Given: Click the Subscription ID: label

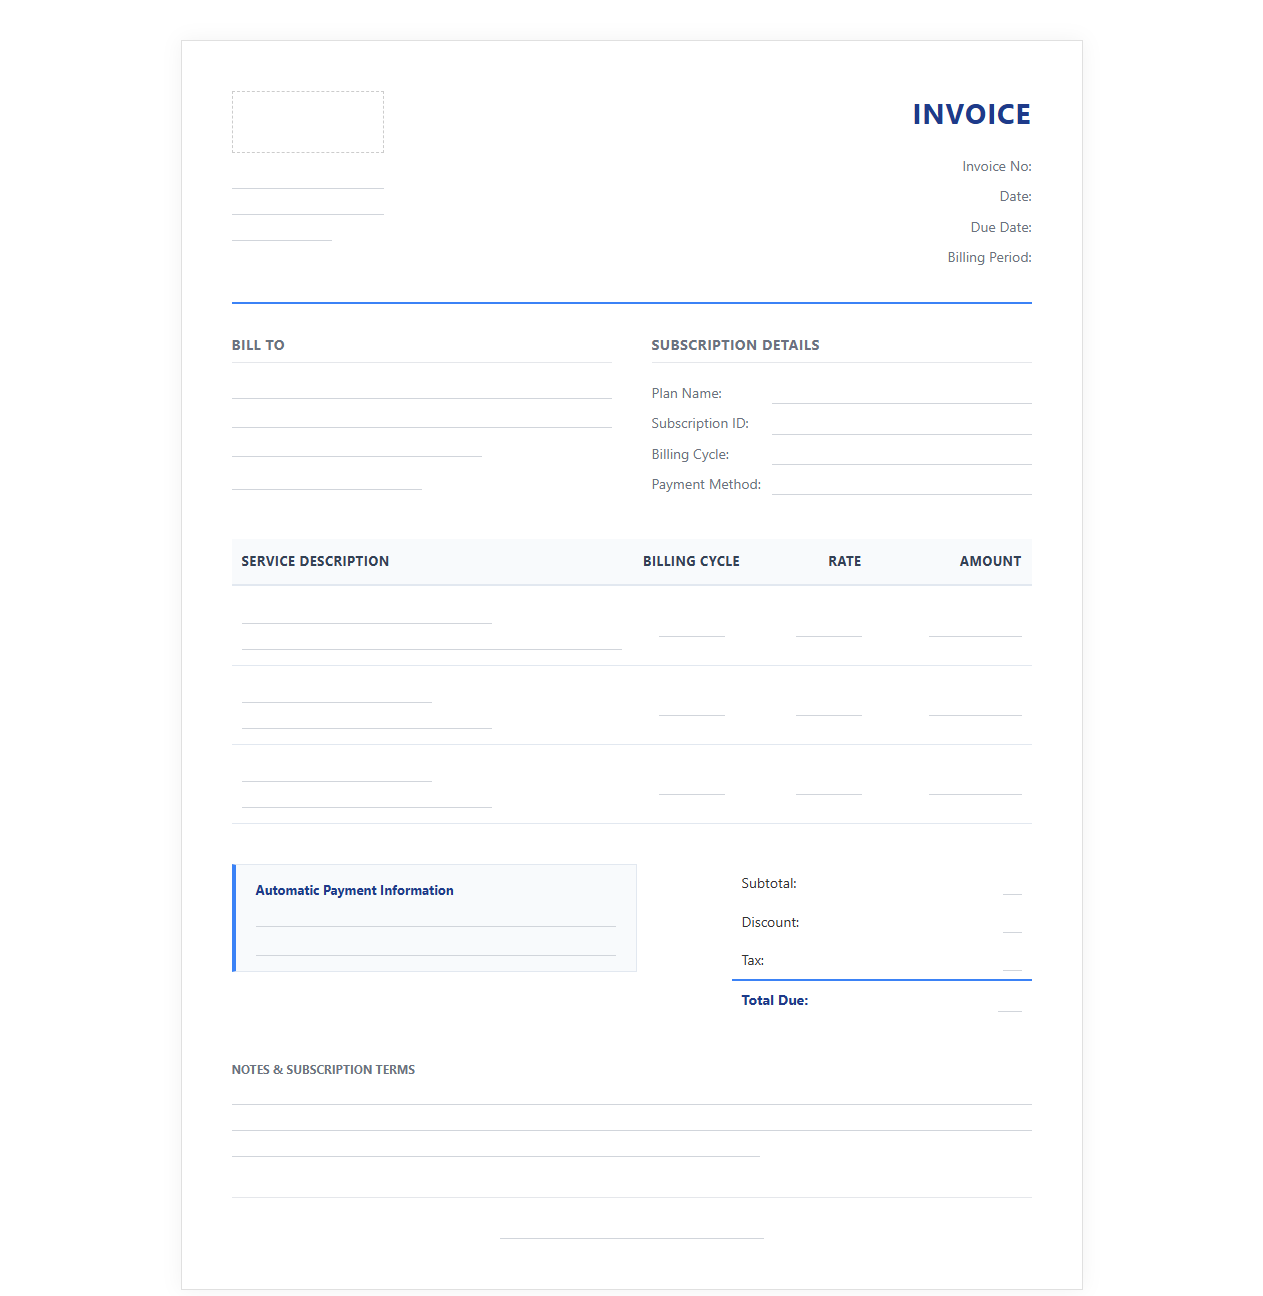Looking at the screenshot, I should pos(700,424).
